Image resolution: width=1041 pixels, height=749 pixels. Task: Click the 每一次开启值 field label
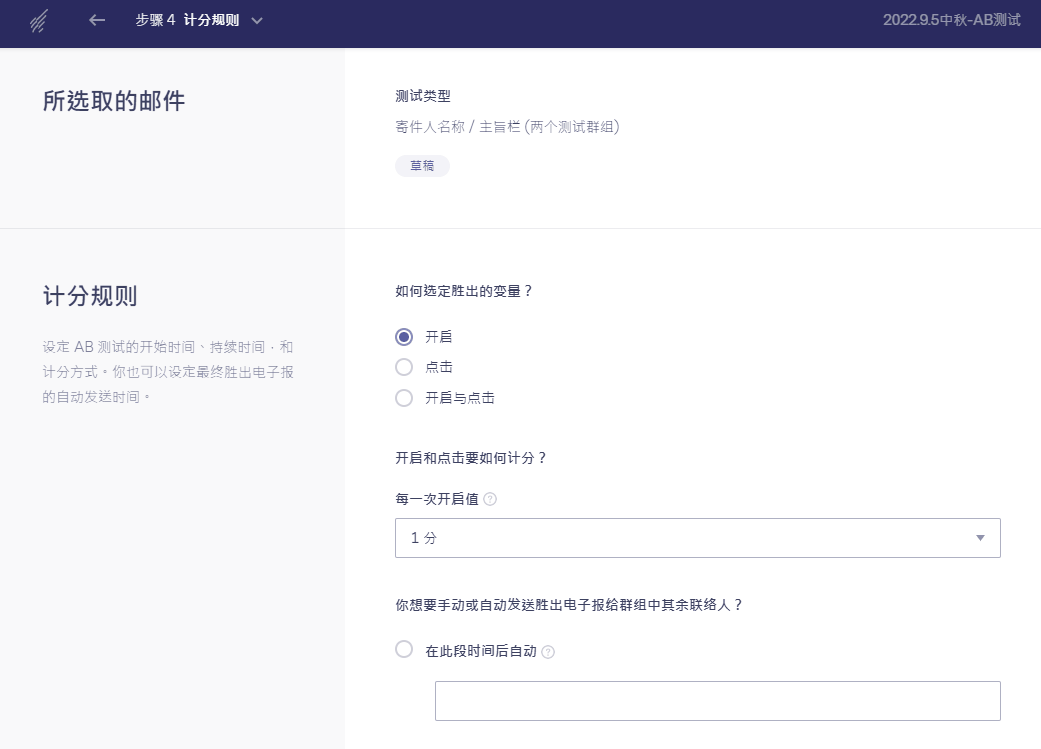coord(437,499)
